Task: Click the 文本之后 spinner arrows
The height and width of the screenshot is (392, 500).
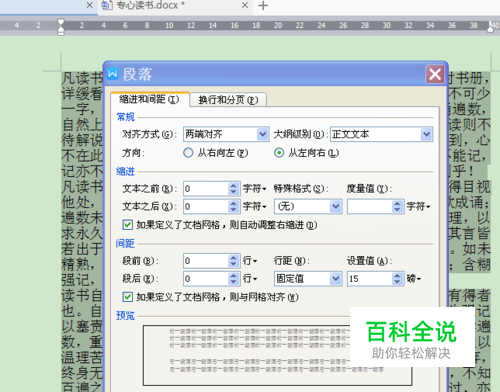Action: coord(234,206)
